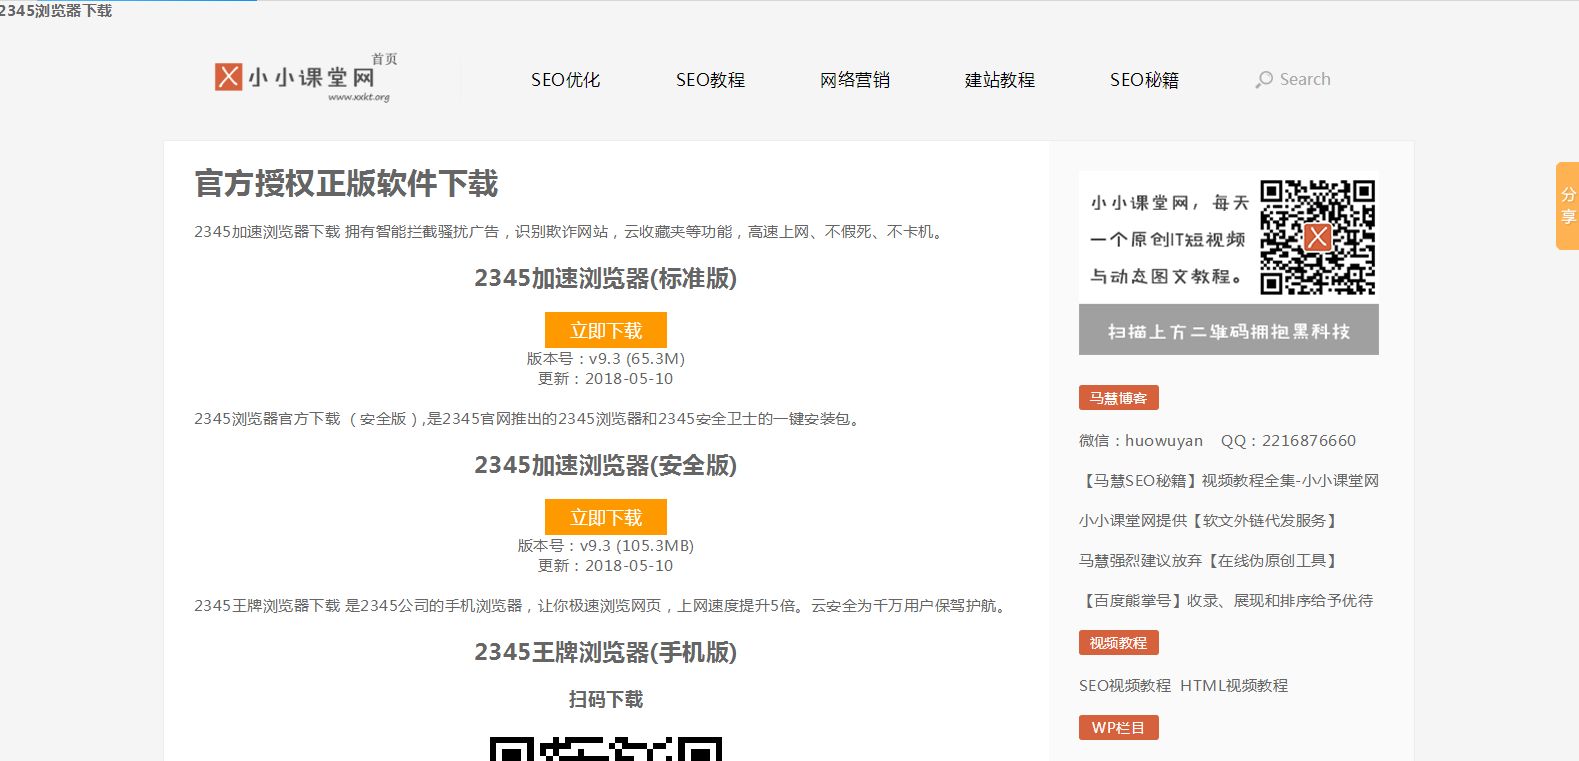Open the 软文外链代发服务 link
The image size is (1579, 761).
(1209, 521)
